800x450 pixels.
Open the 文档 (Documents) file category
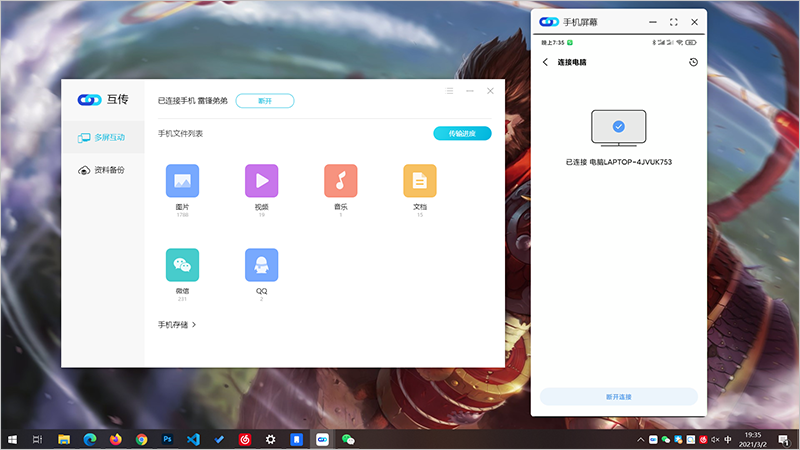click(420, 181)
